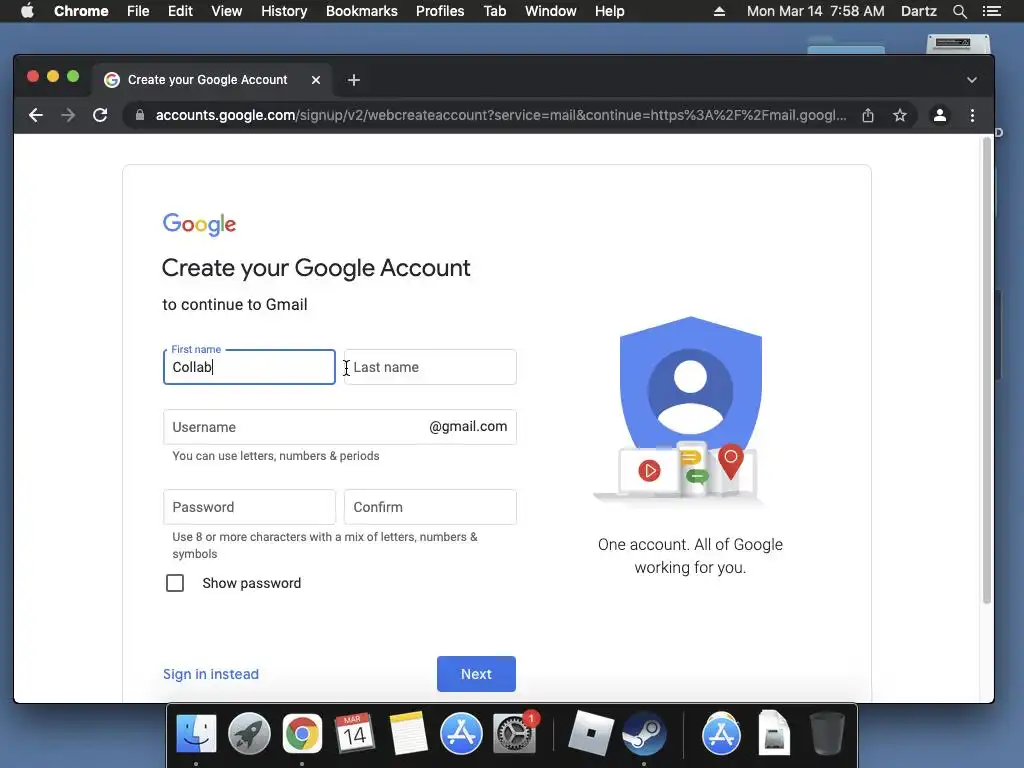Click the page vertical scrollbar
The width and height of the screenshot is (1024, 768).
987,371
